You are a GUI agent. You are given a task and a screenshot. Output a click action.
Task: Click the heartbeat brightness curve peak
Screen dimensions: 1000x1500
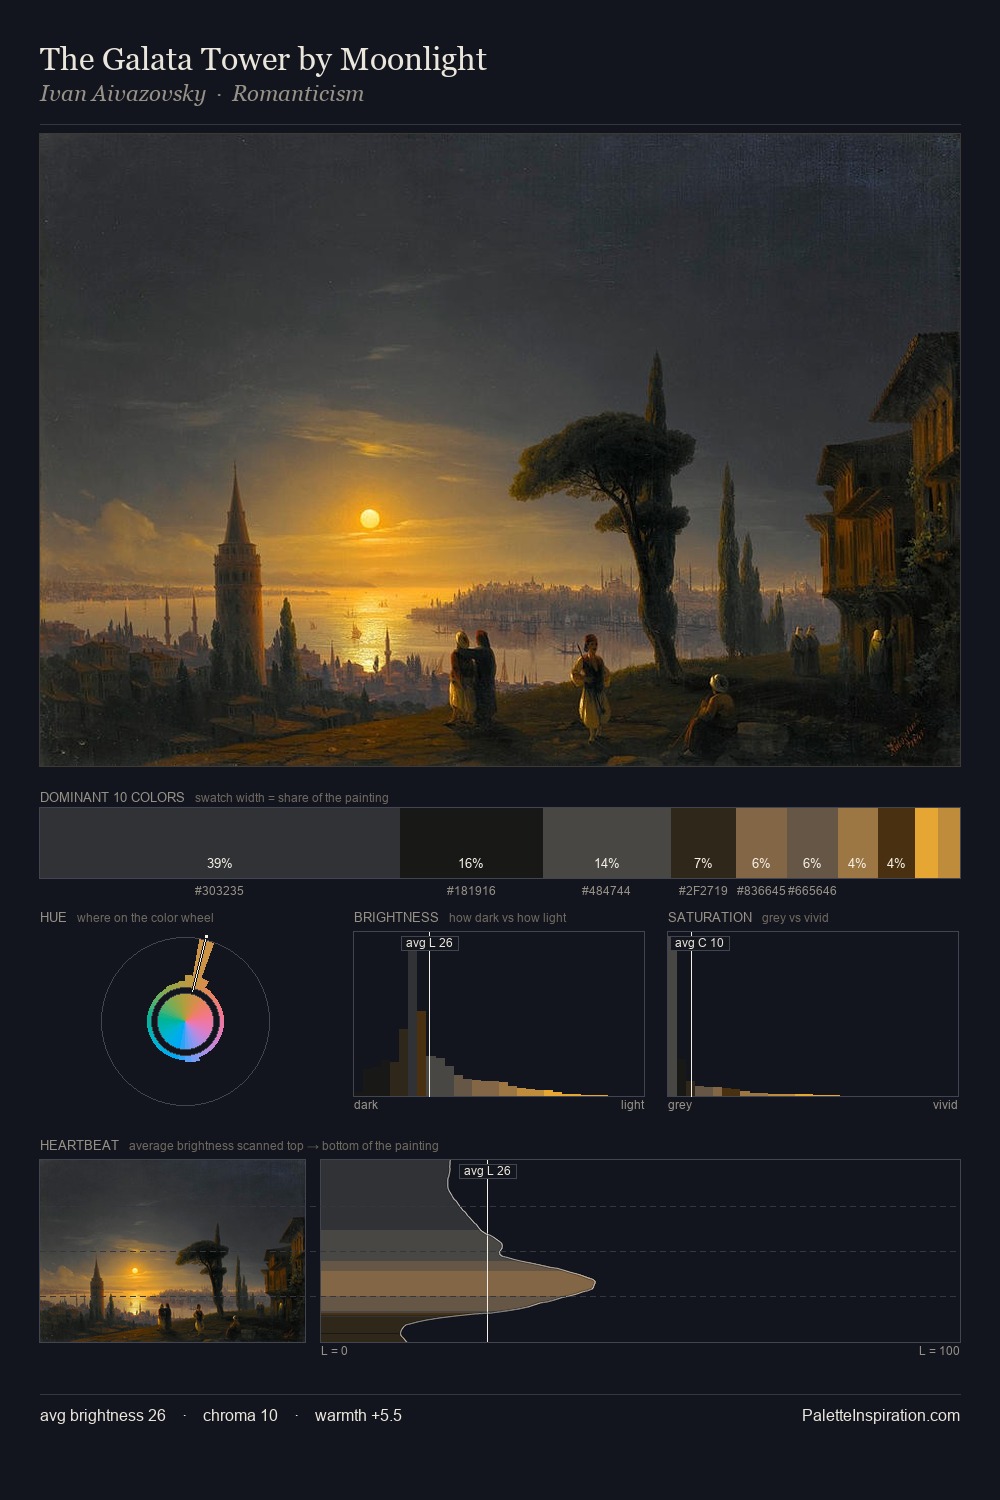point(595,1282)
